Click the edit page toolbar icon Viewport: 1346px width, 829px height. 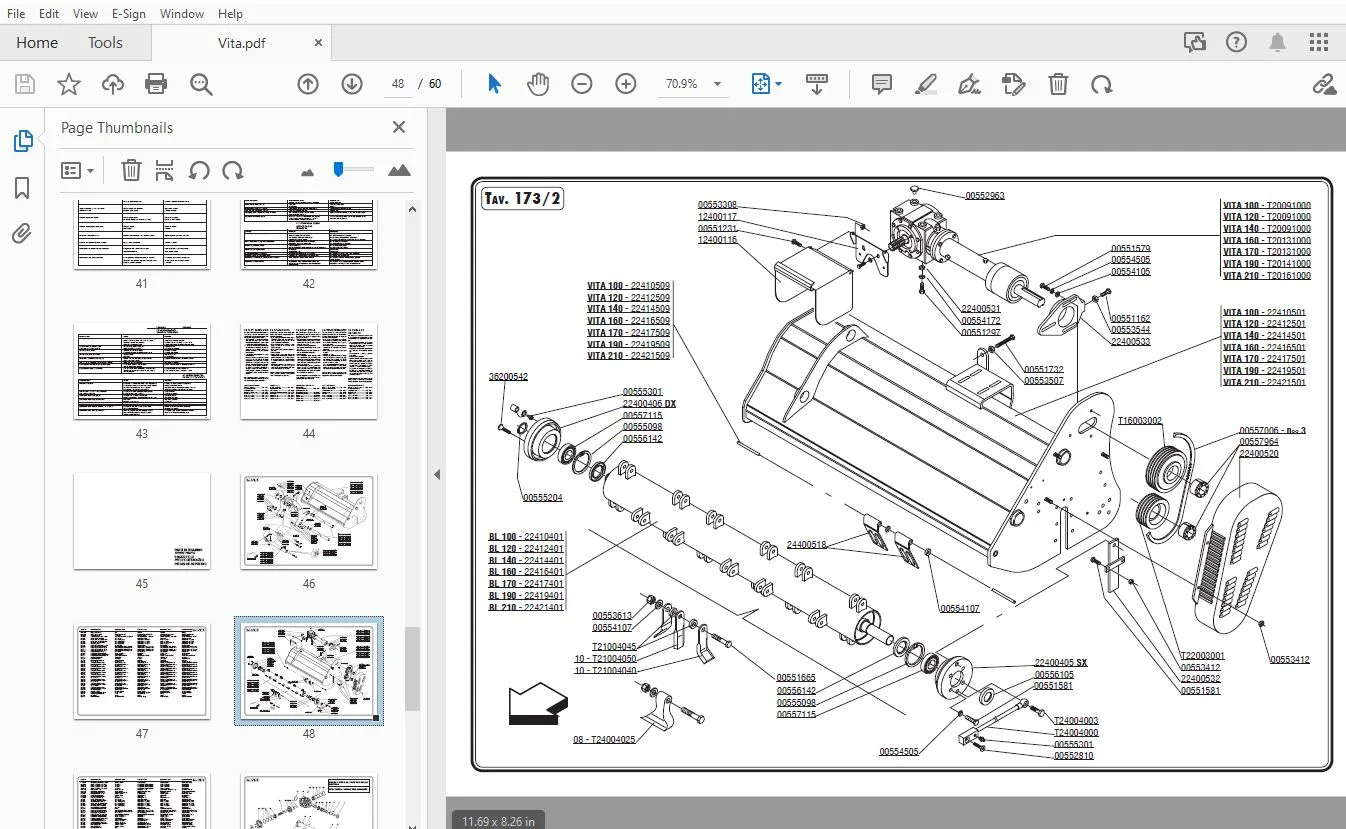1014,84
